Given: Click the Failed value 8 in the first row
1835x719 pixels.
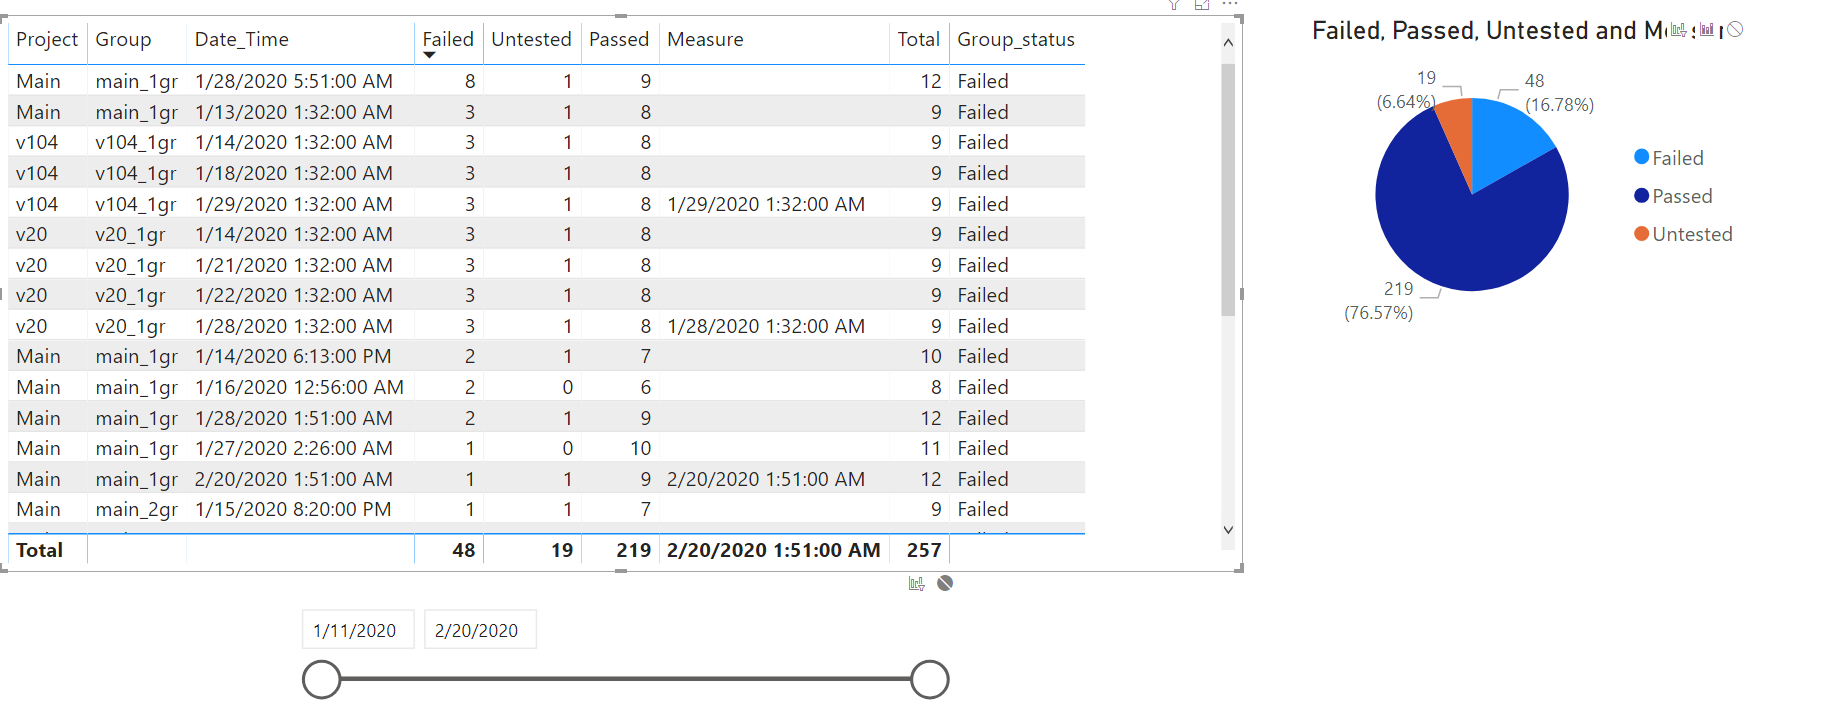Looking at the screenshot, I should pyautogui.click(x=470, y=81).
